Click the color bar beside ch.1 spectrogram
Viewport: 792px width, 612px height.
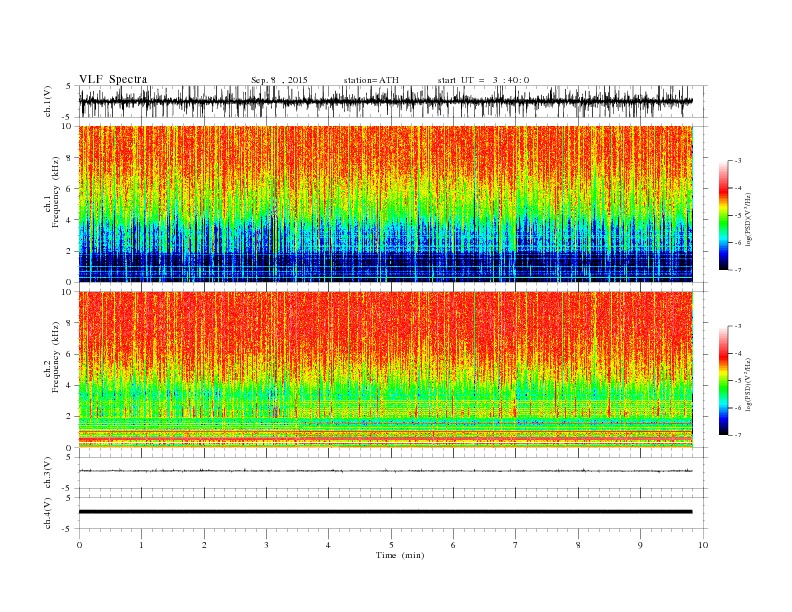[723, 216]
